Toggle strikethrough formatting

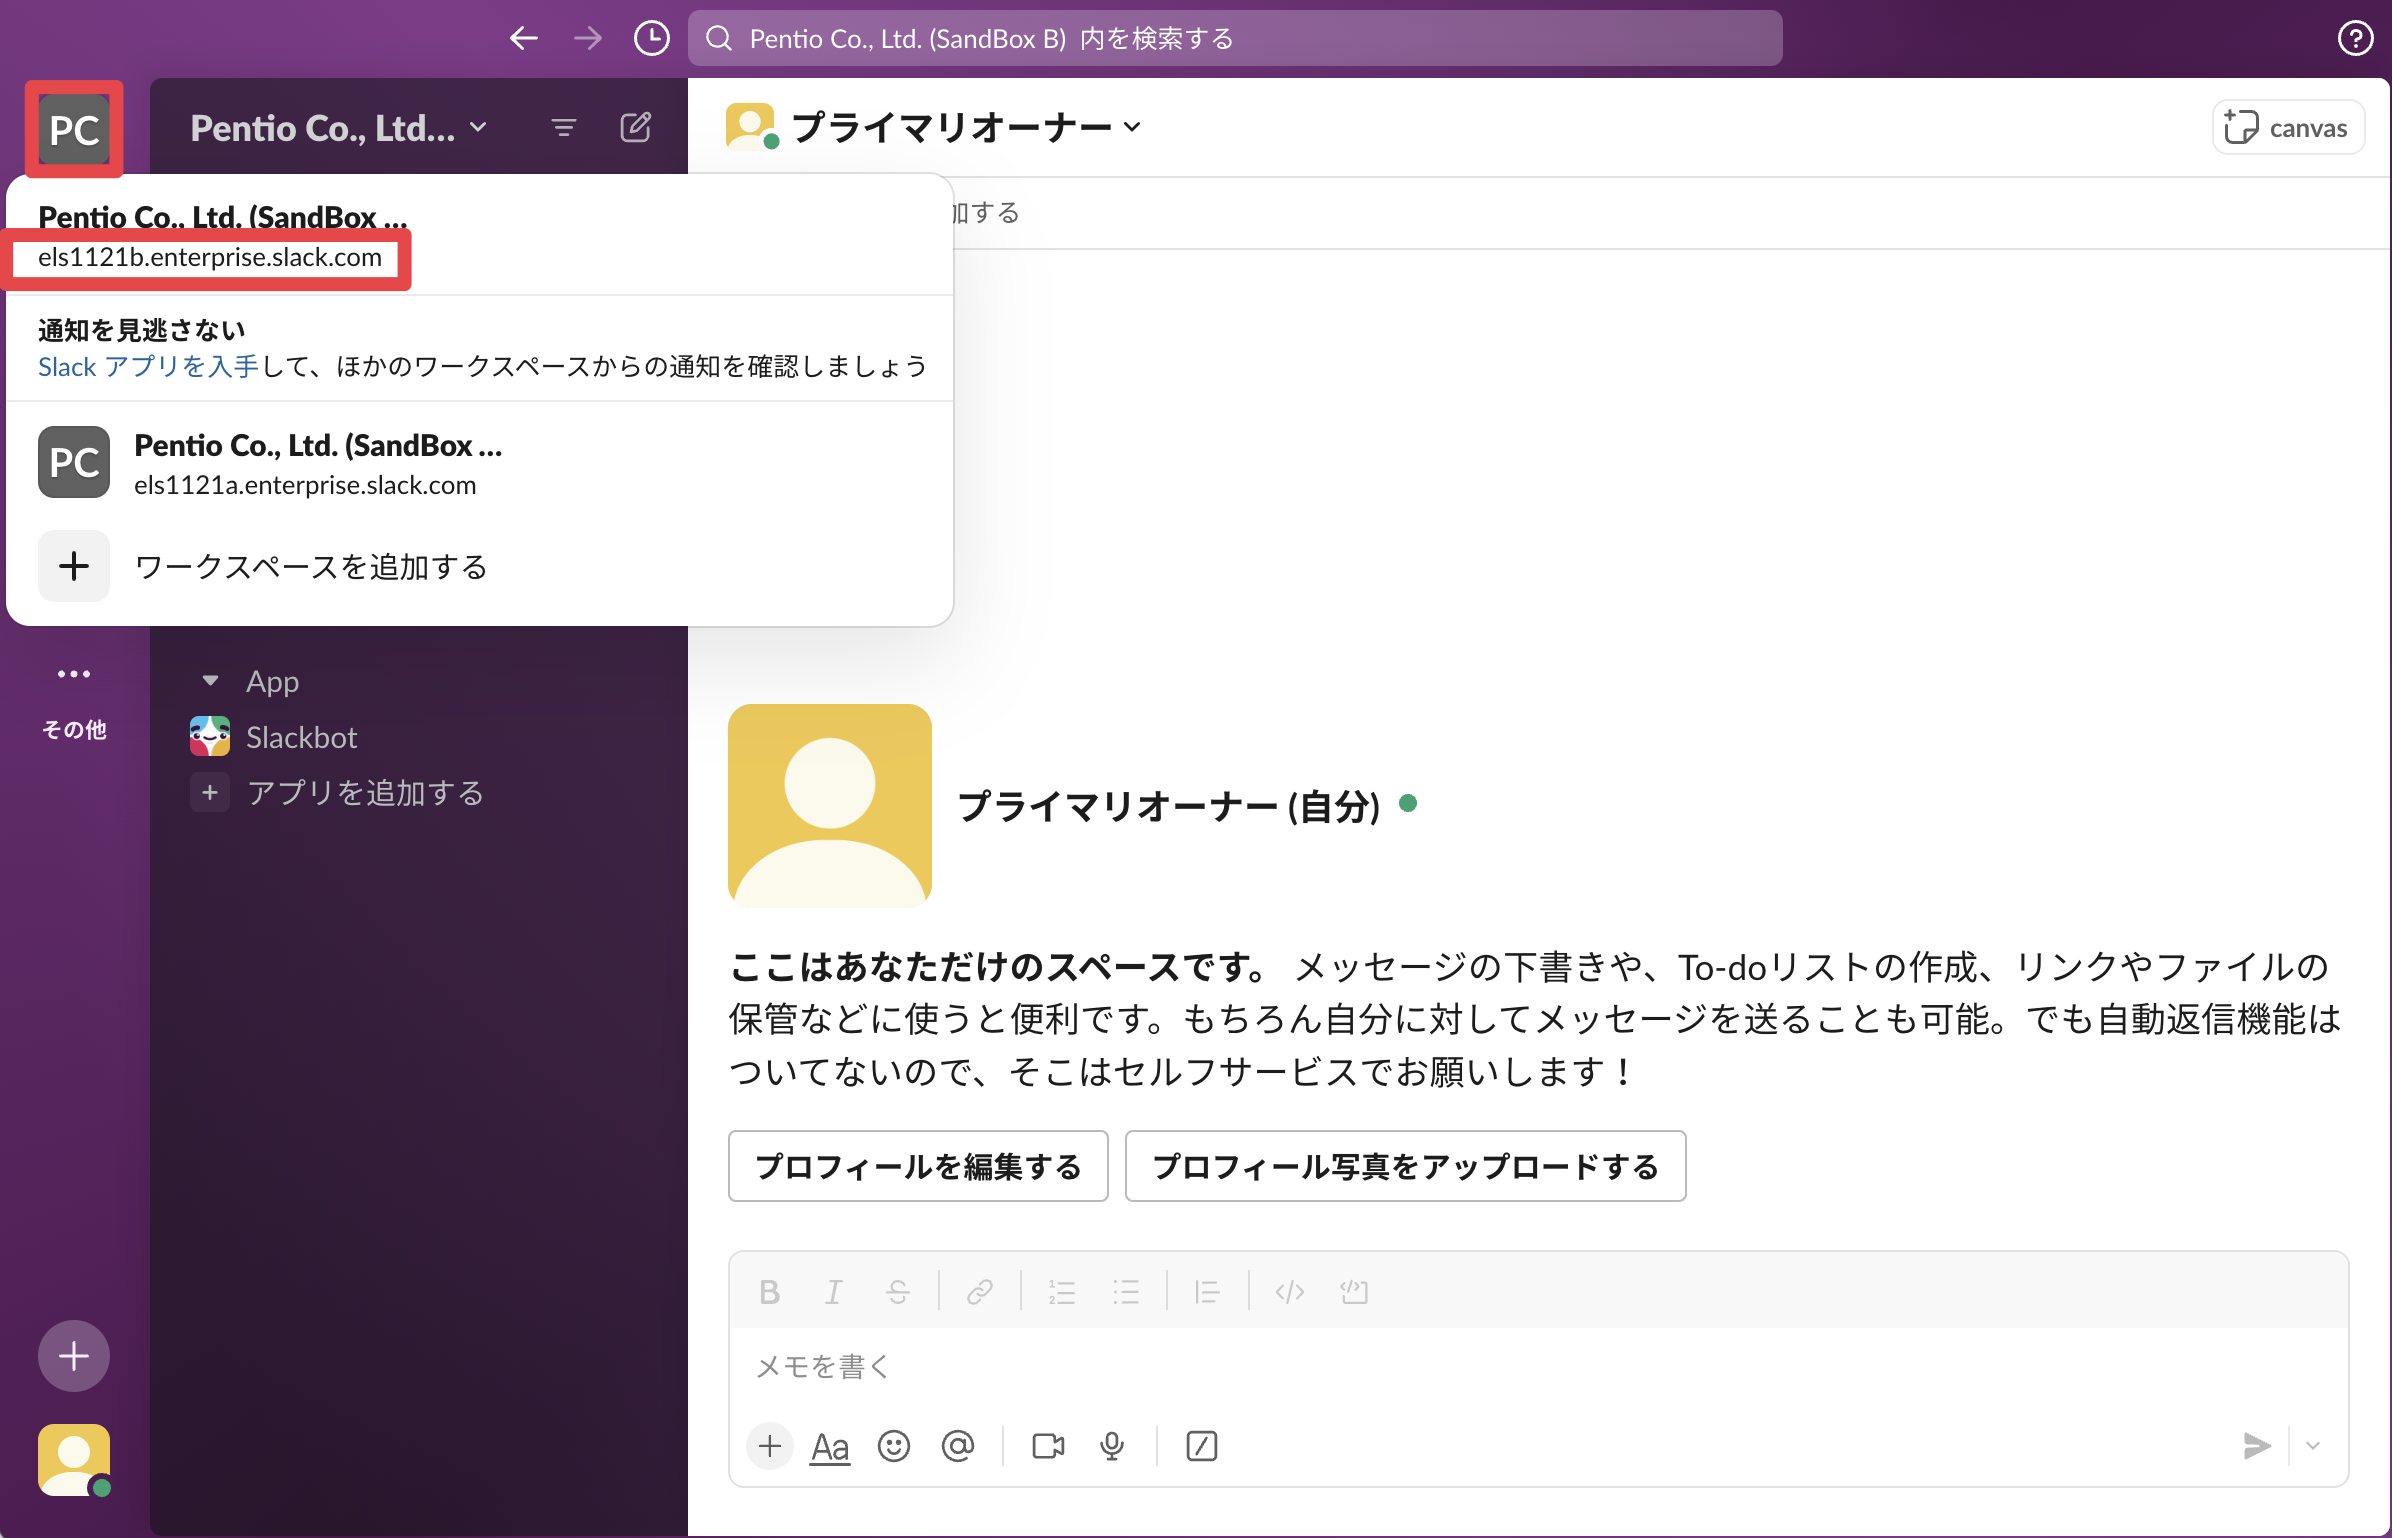coord(897,1291)
